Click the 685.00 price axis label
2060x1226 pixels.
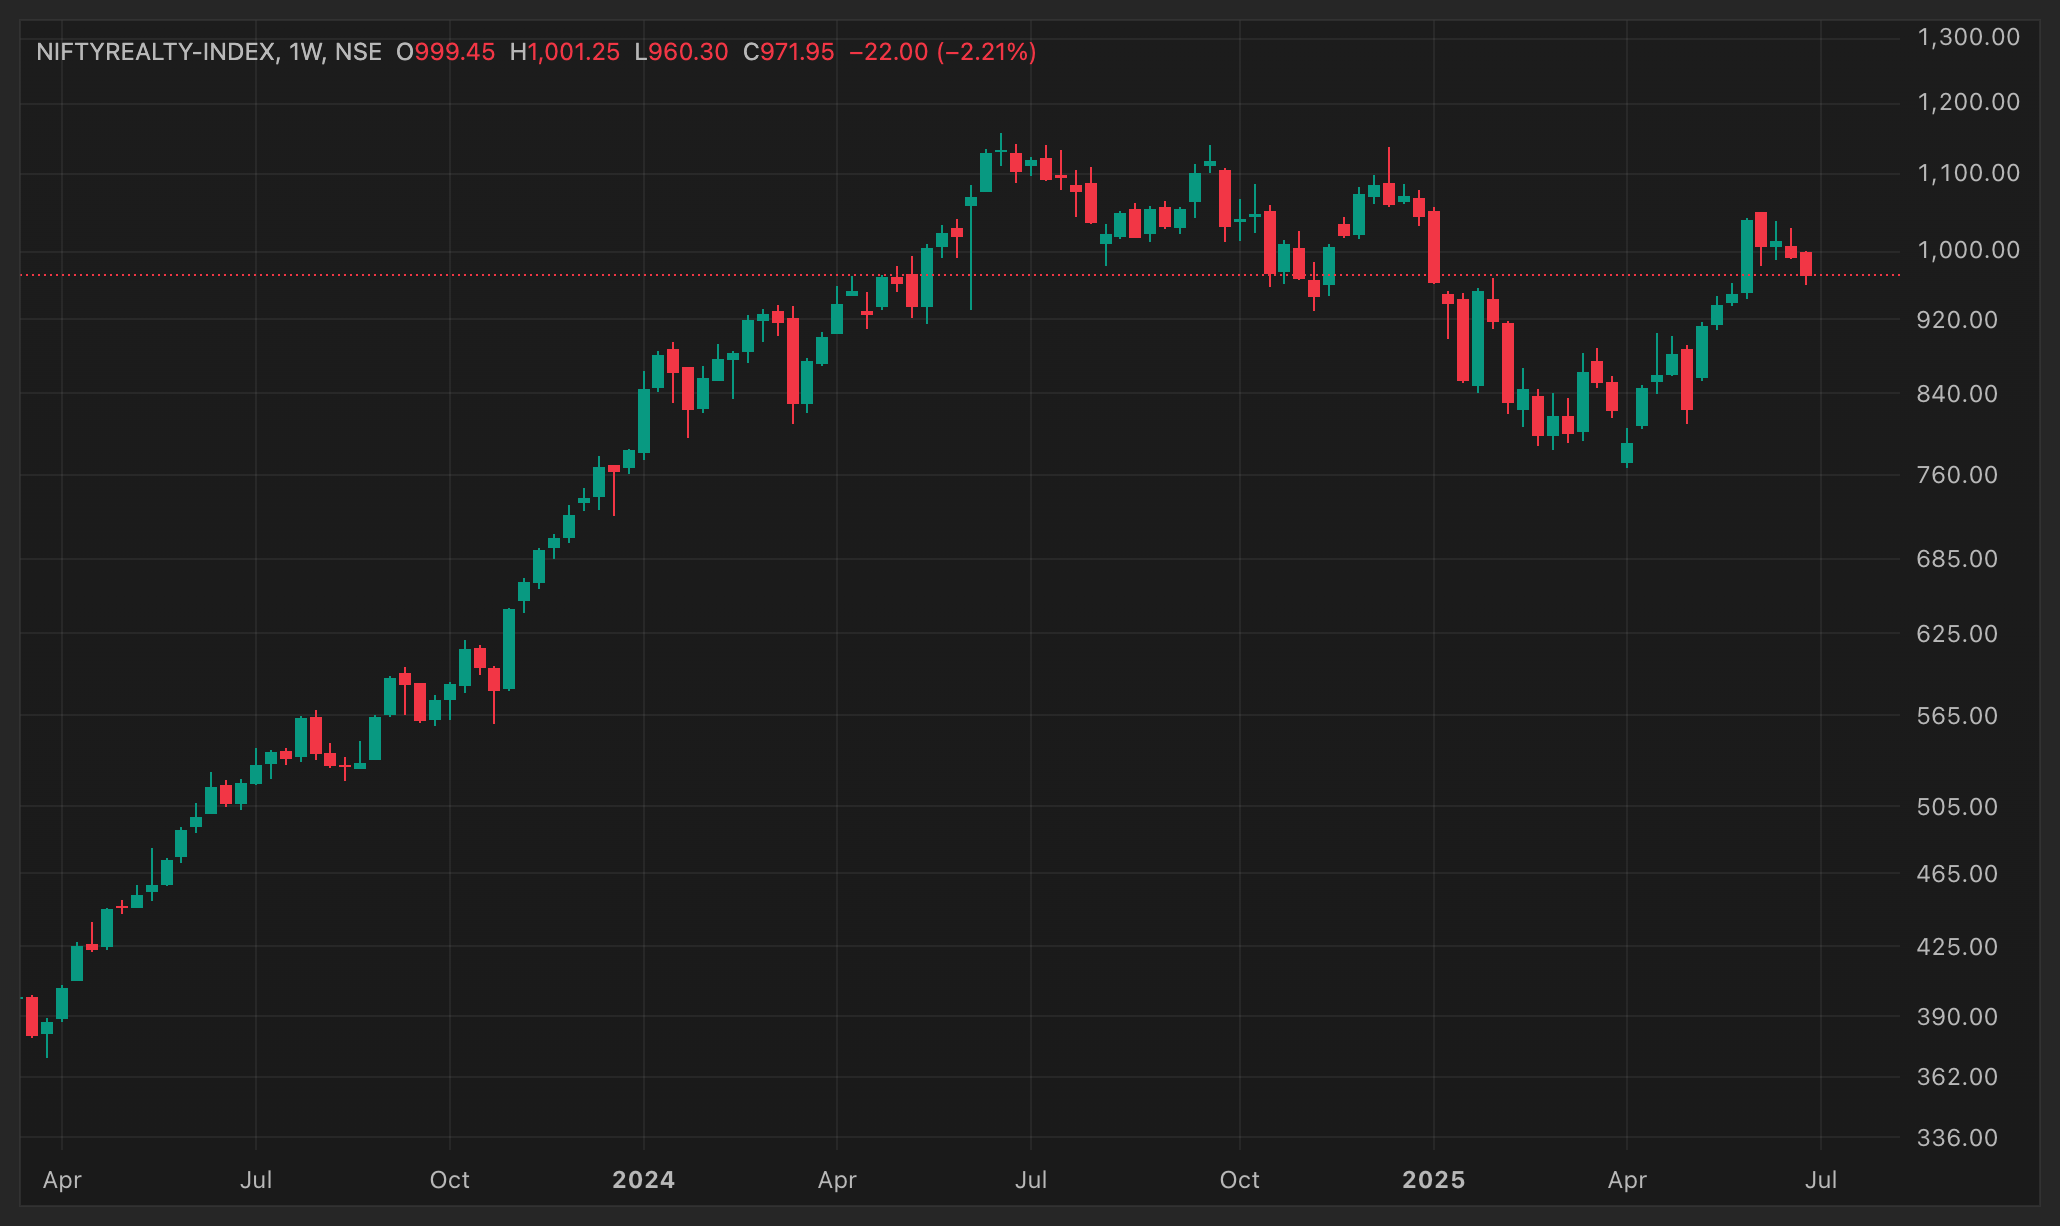coord(1957,559)
